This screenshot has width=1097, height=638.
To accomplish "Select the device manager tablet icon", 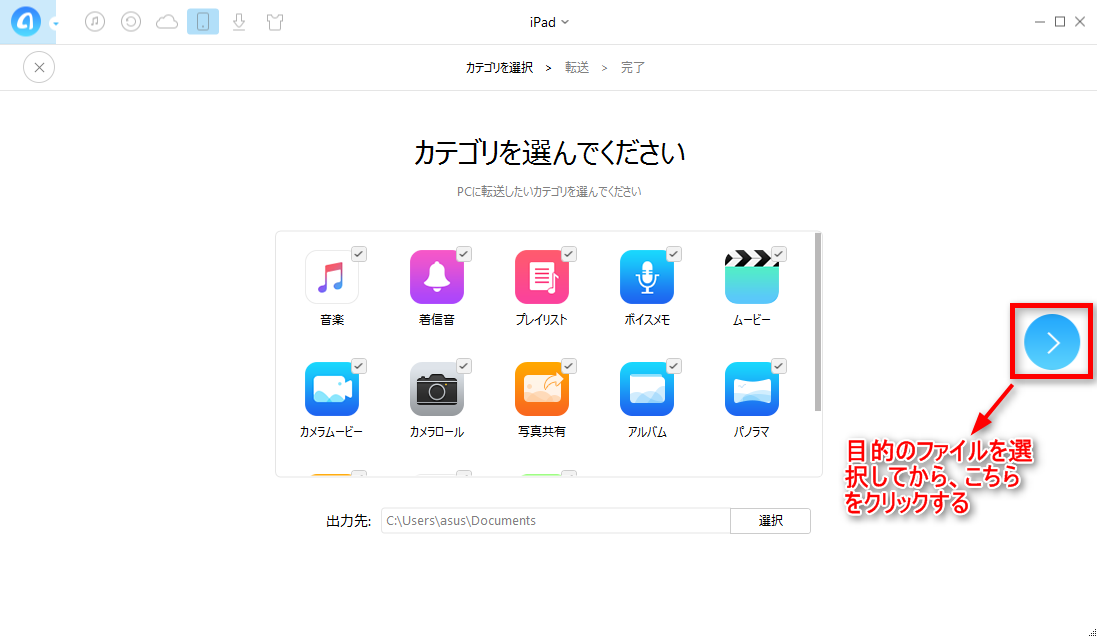I will click(203, 22).
